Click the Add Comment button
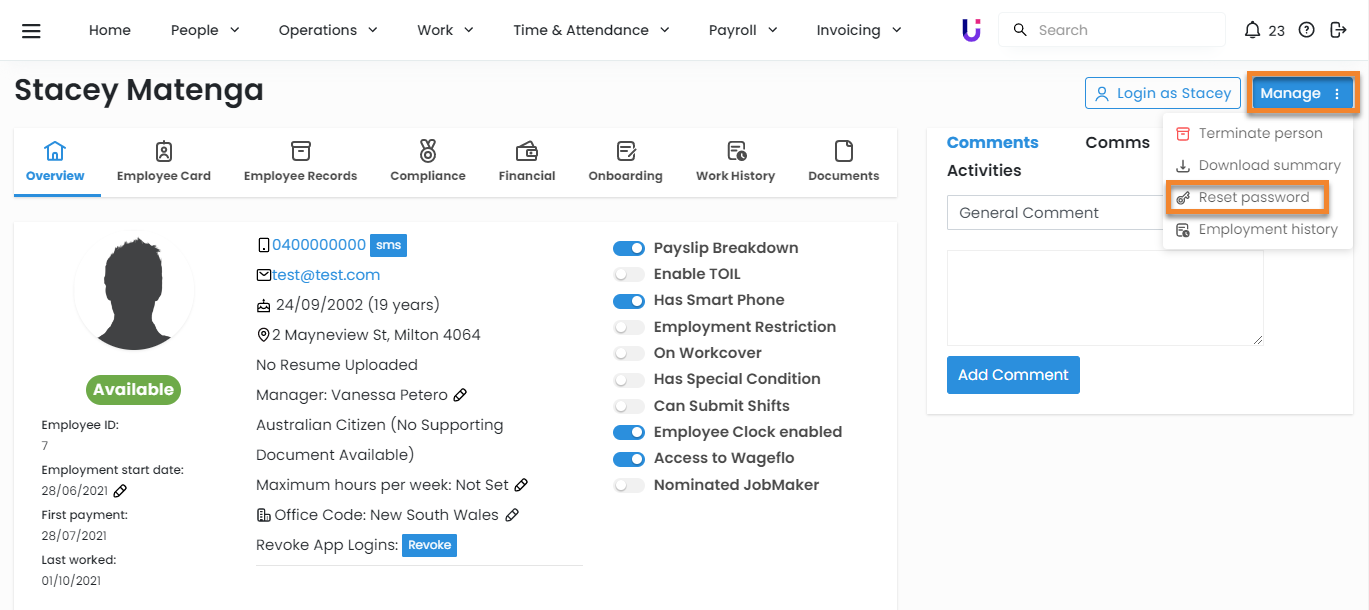The height and width of the screenshot is (610, 1369). [x=1013, y=375]
